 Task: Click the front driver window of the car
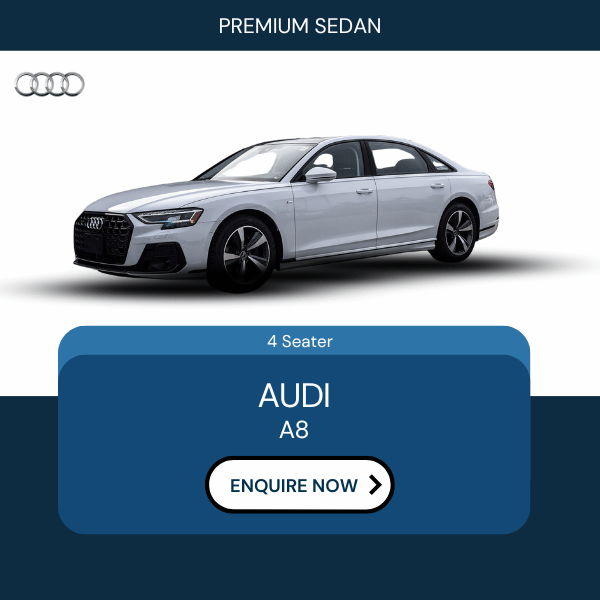coord(338,160)
